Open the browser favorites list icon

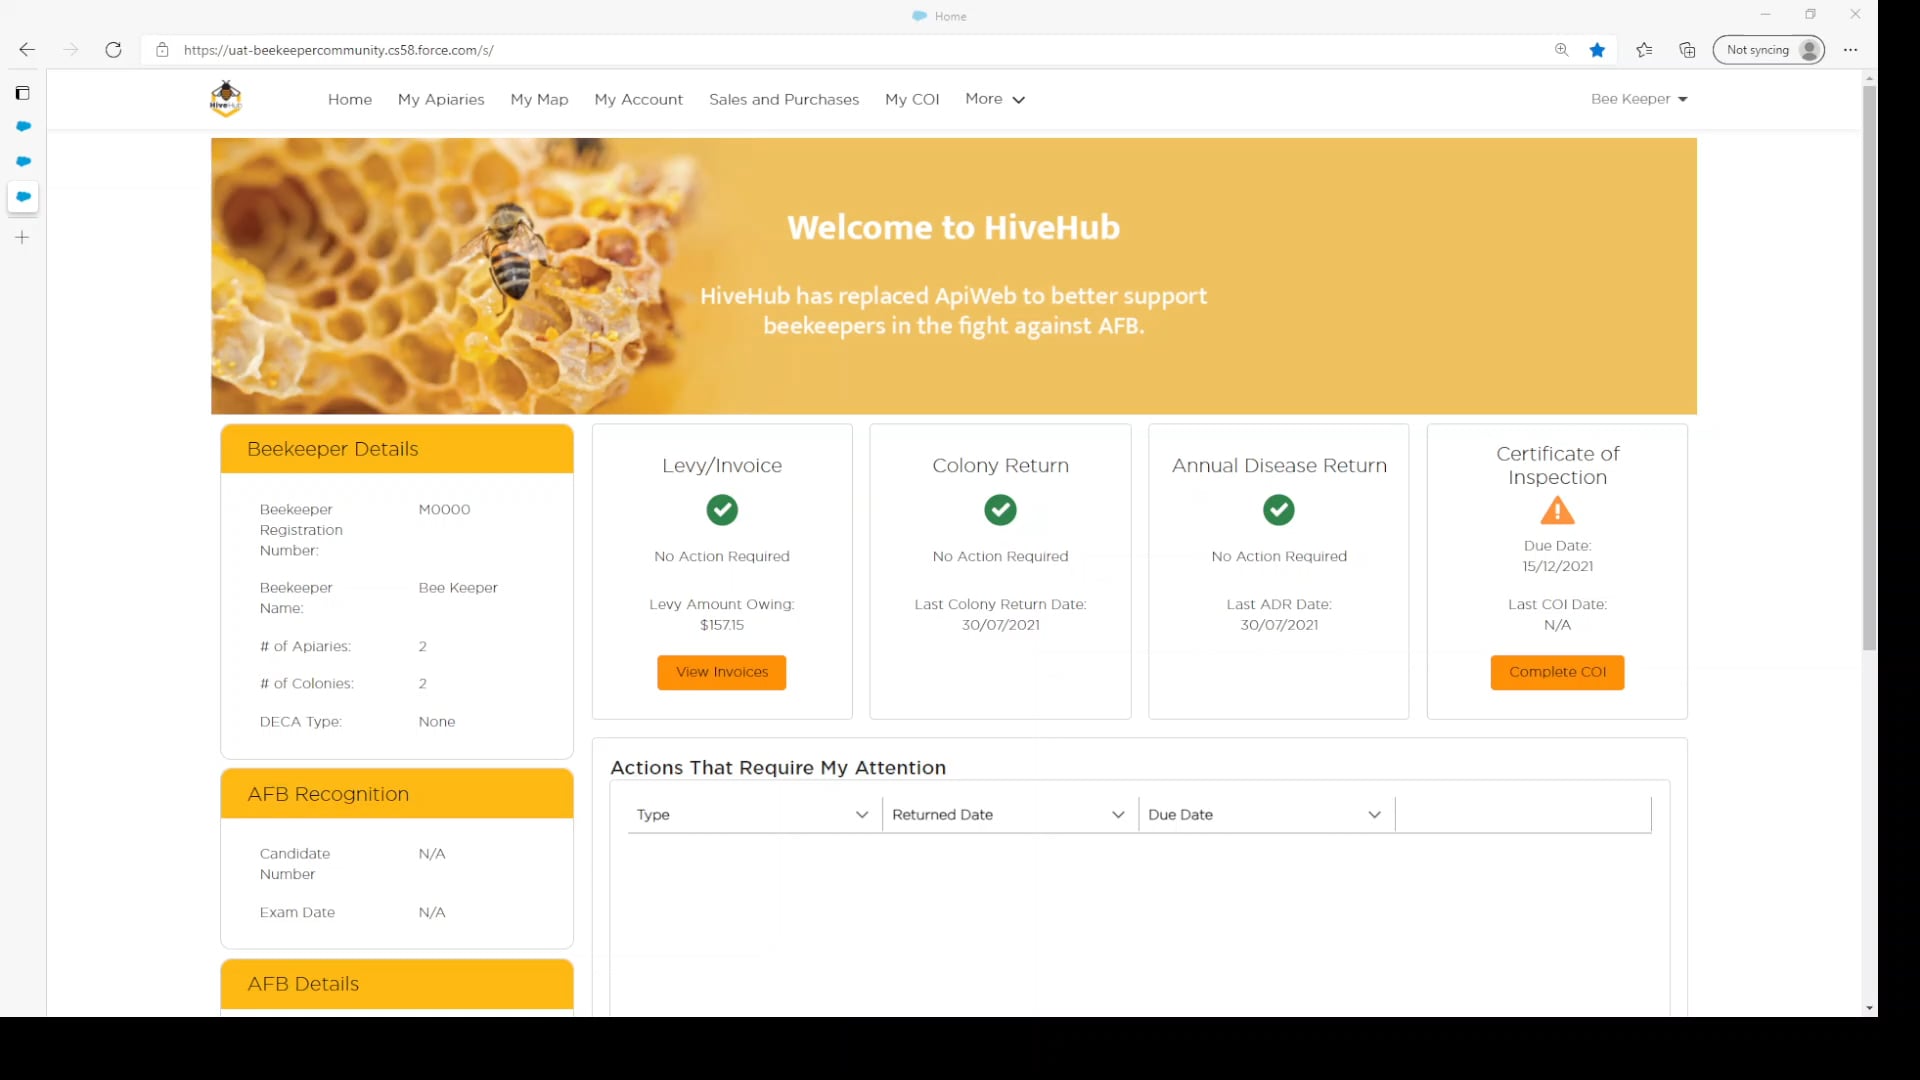click(x=1644, y=50)
